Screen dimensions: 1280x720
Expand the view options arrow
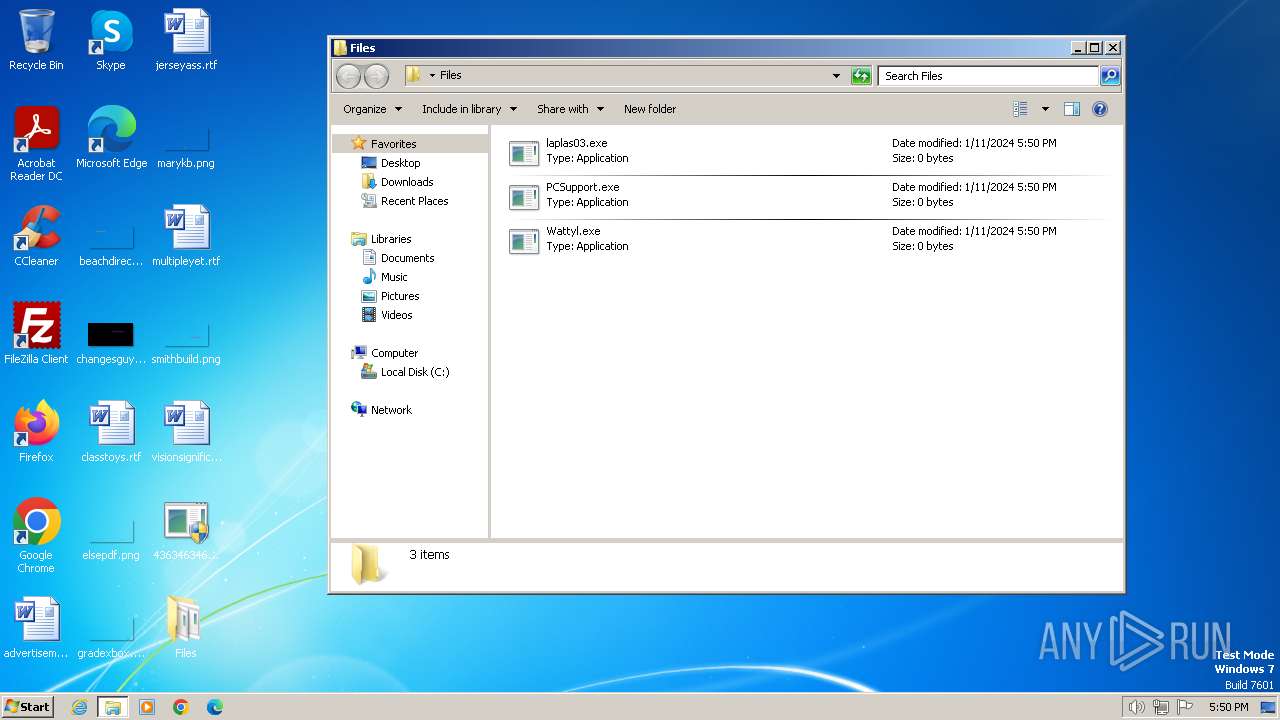1045,109
